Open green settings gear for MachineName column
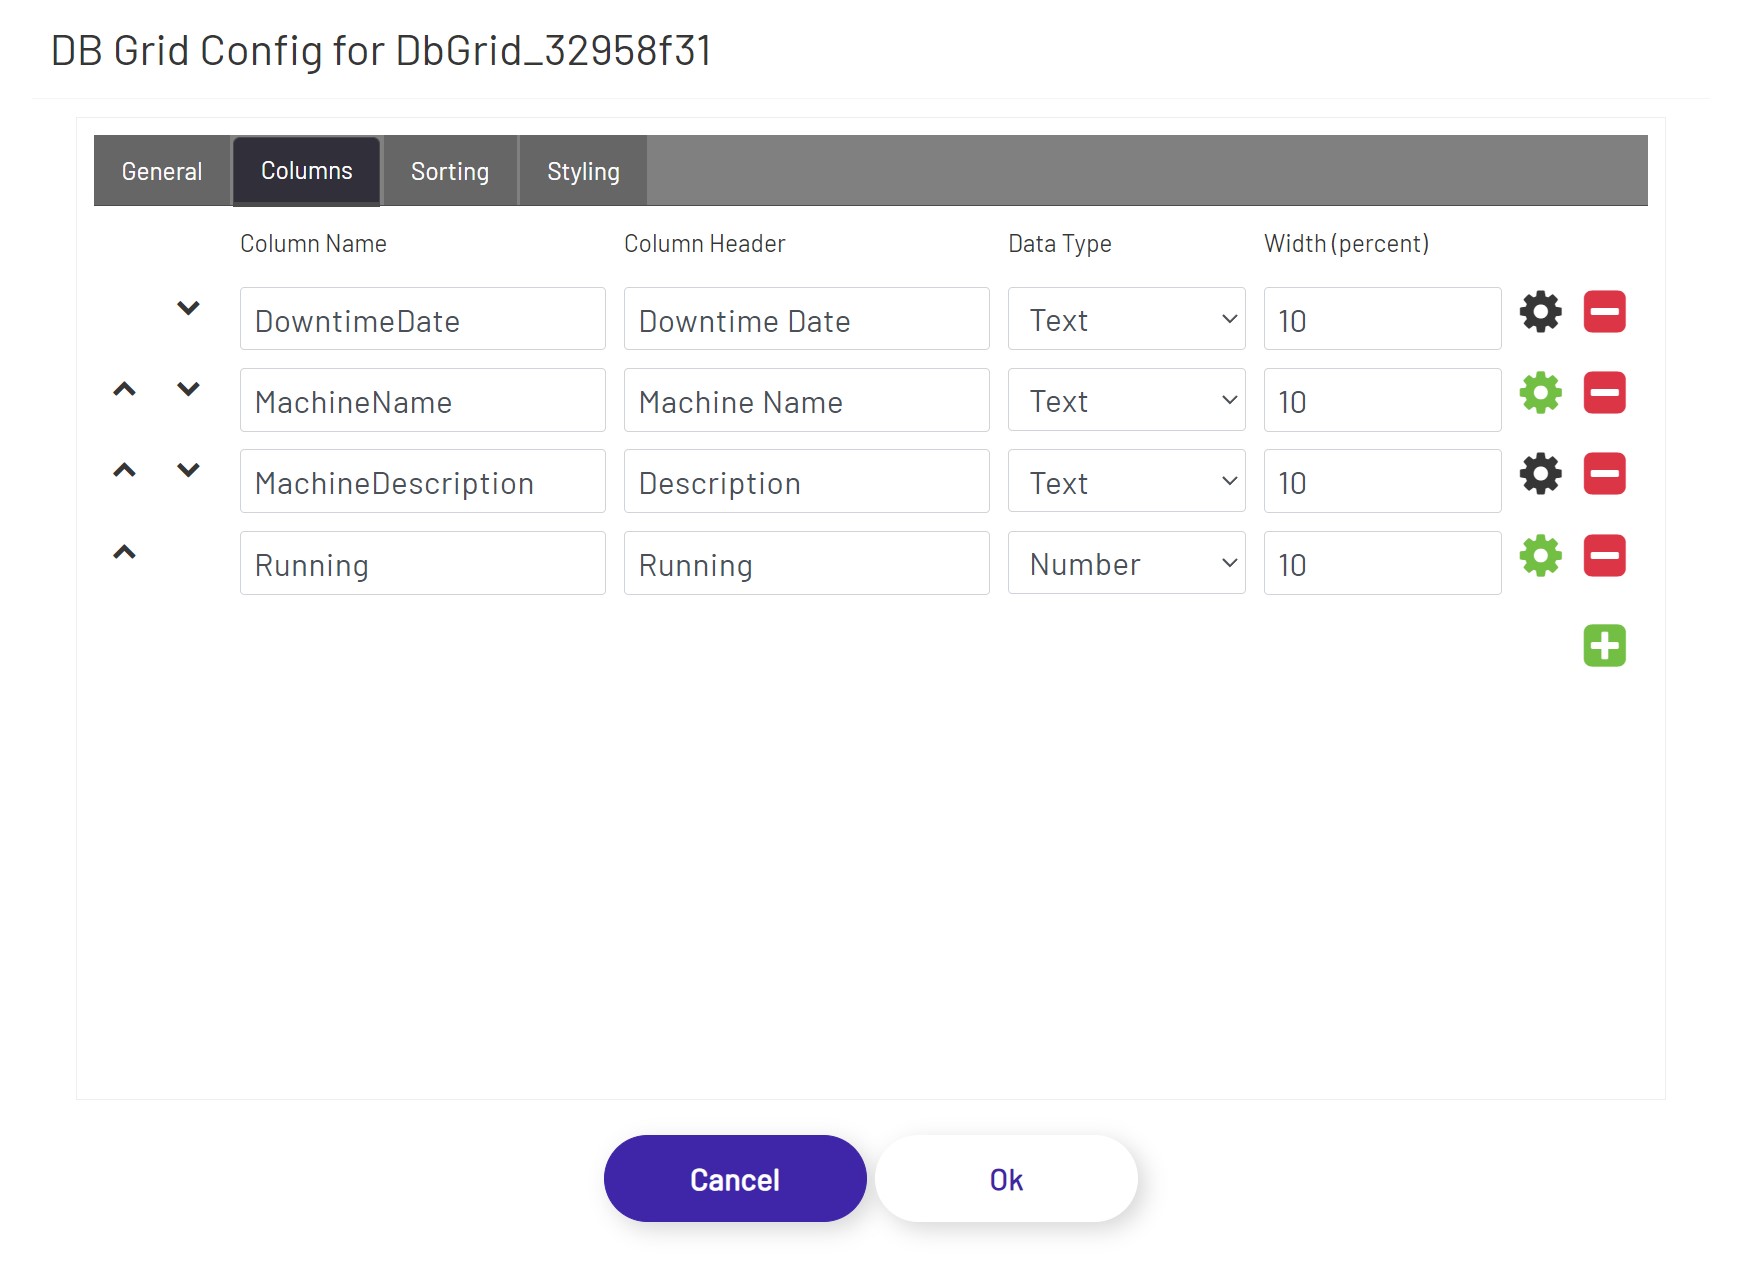The width and height of the screenshot is (1741, 1270). click(x=1539, y=392)
